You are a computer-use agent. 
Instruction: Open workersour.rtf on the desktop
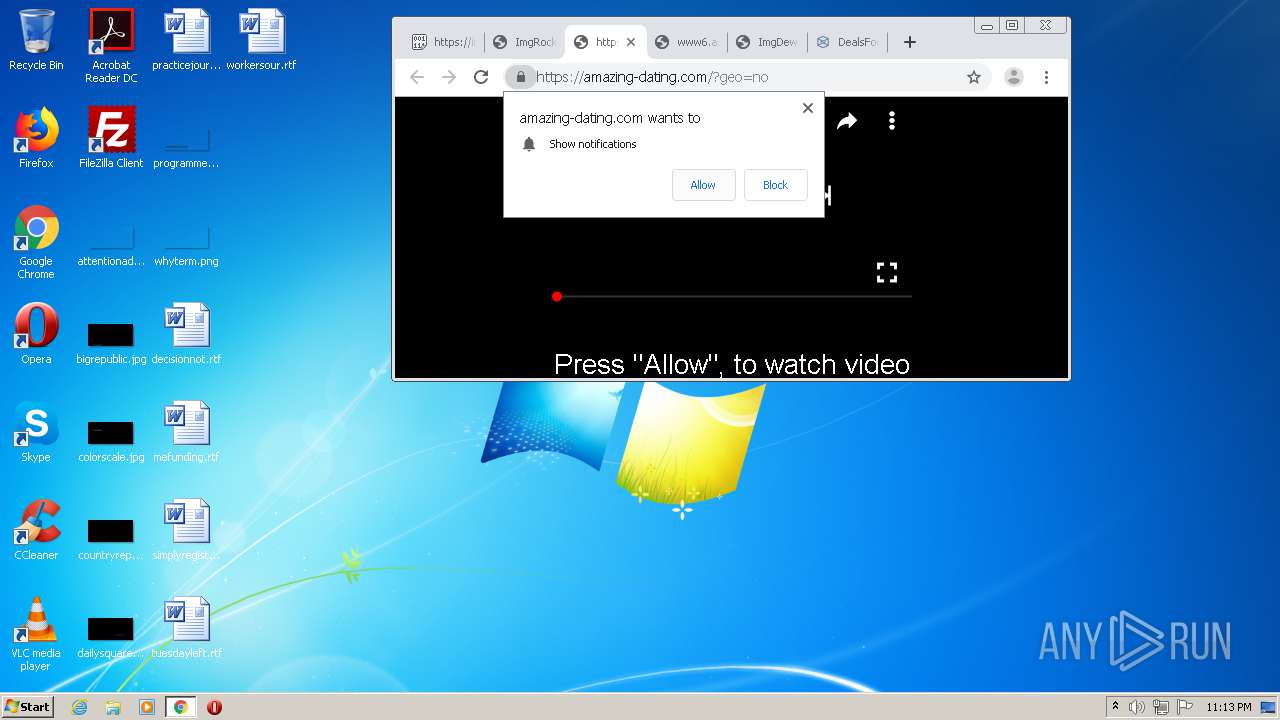pyautogui.click(x=261, y=40)
